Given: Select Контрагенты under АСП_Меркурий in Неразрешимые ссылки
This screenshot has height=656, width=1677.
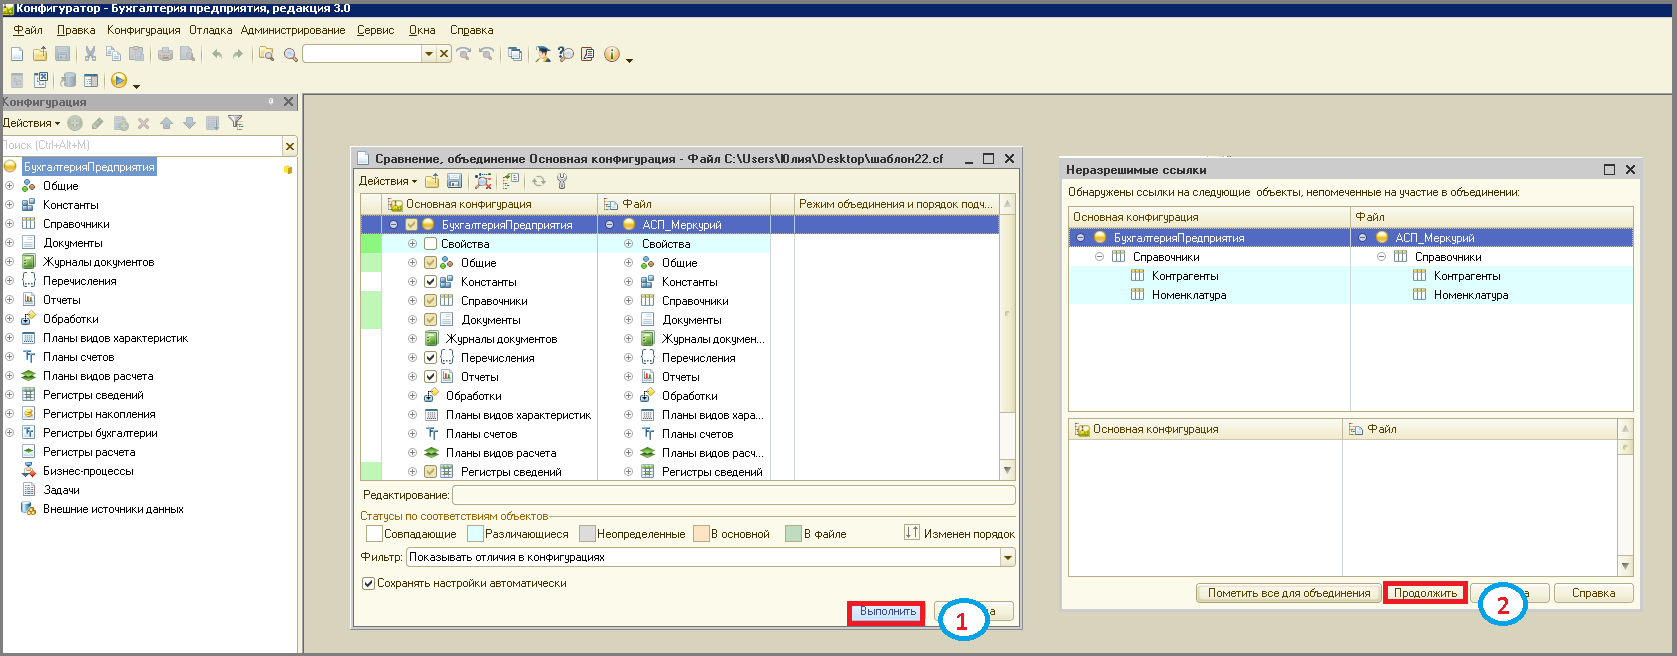Looking at the screenshot, I should point(1467,276).
